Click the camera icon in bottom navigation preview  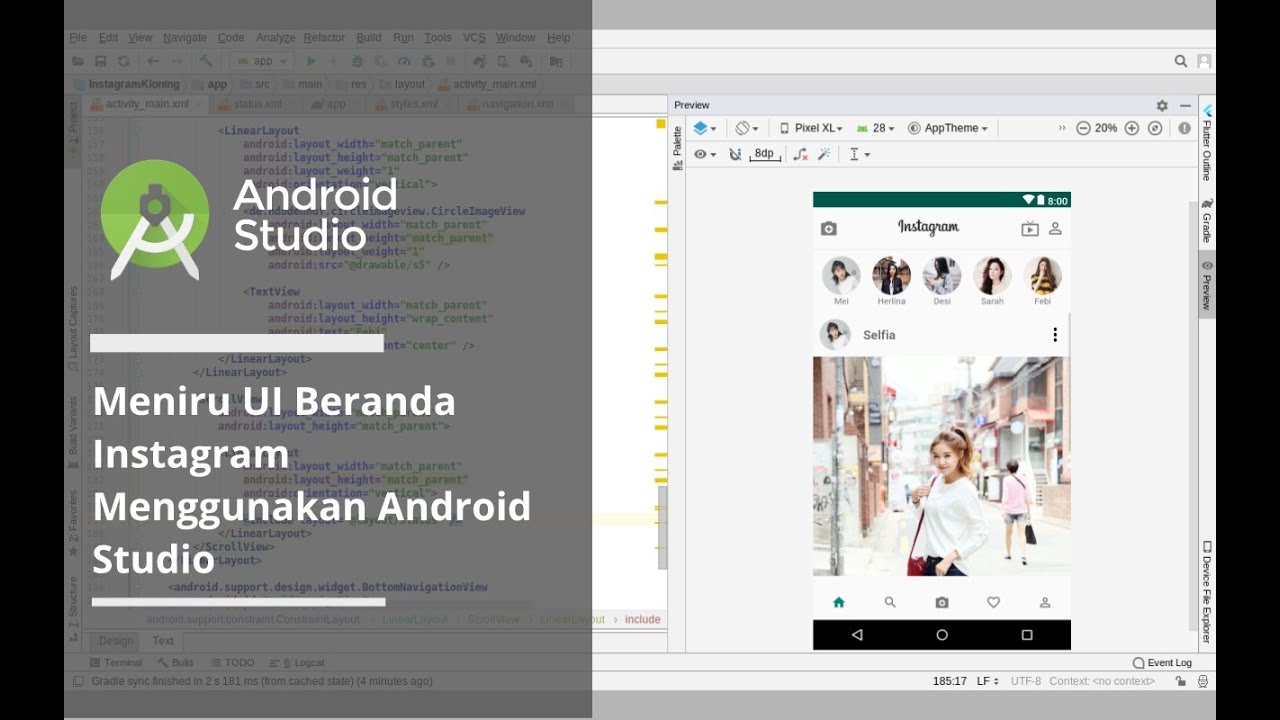(942, 602)
